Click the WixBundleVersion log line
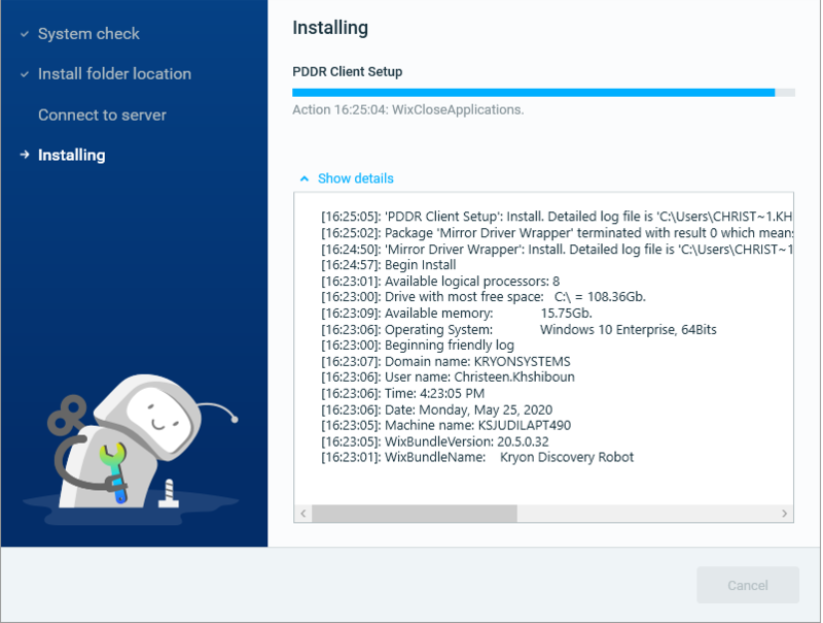Viewport: 823px width, 623px height. coord(435,441)
